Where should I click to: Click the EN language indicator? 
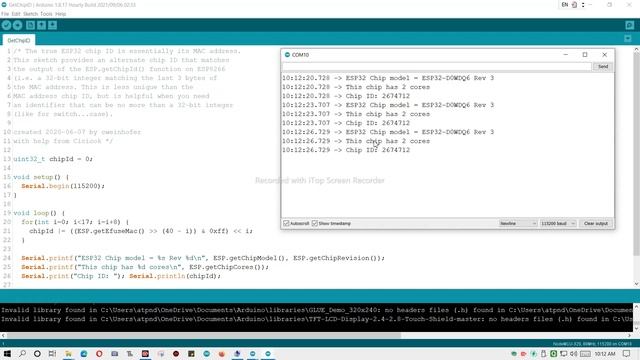pyautogui.click(x=565, y=5)
